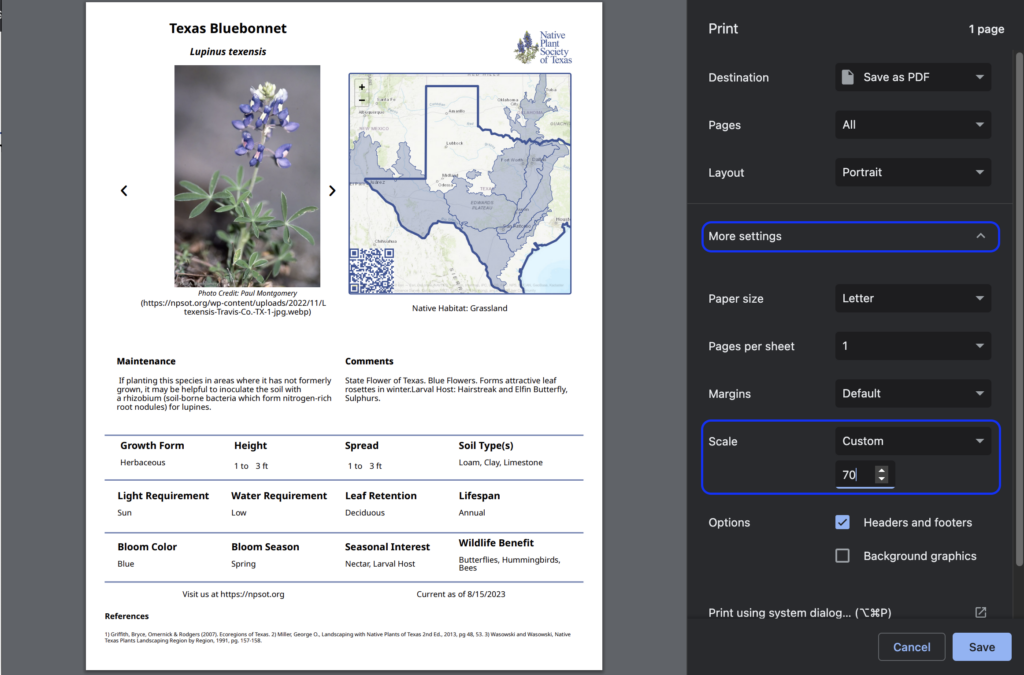The height and width of the screenshot is (675, 1024).
Task: Click the map zoom in plus icon
Action: pos(361,87)
